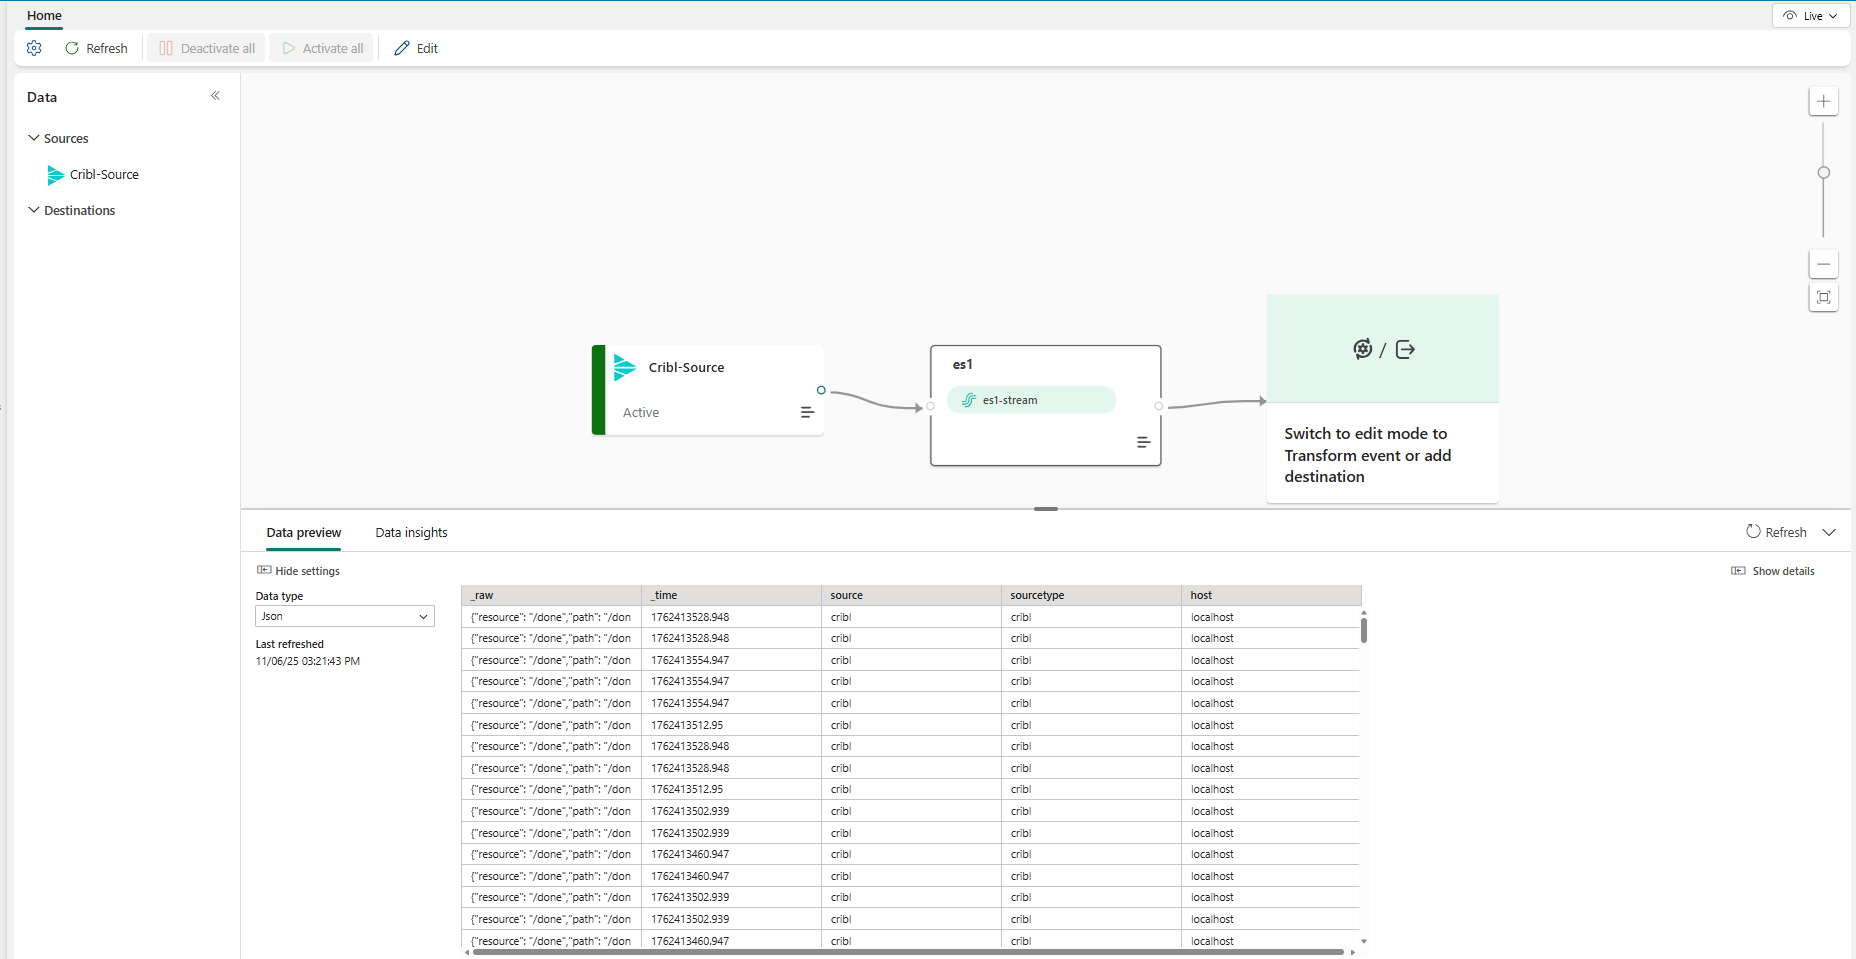Open the Data type Json dropdown
This screenshot has width=1856, height=959.
(x=344, y=616)
